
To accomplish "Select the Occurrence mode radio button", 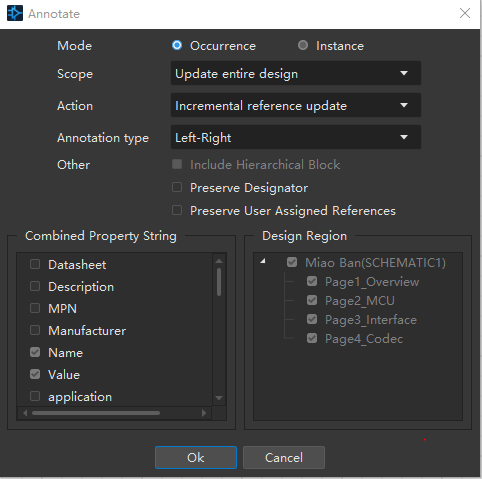I will click(177, 45).
